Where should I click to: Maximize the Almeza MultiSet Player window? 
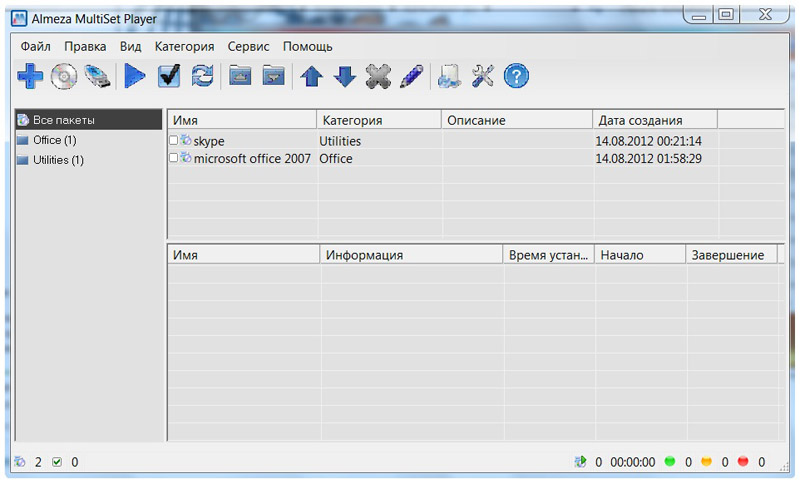tap(726, 15)
